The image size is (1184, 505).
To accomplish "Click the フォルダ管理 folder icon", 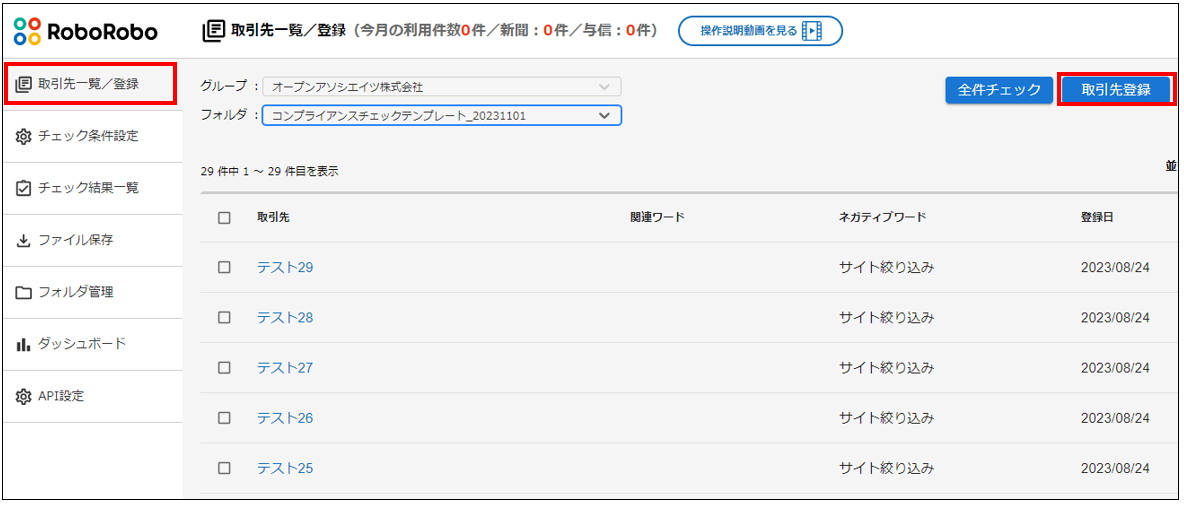I will click(x=25, y=292).
